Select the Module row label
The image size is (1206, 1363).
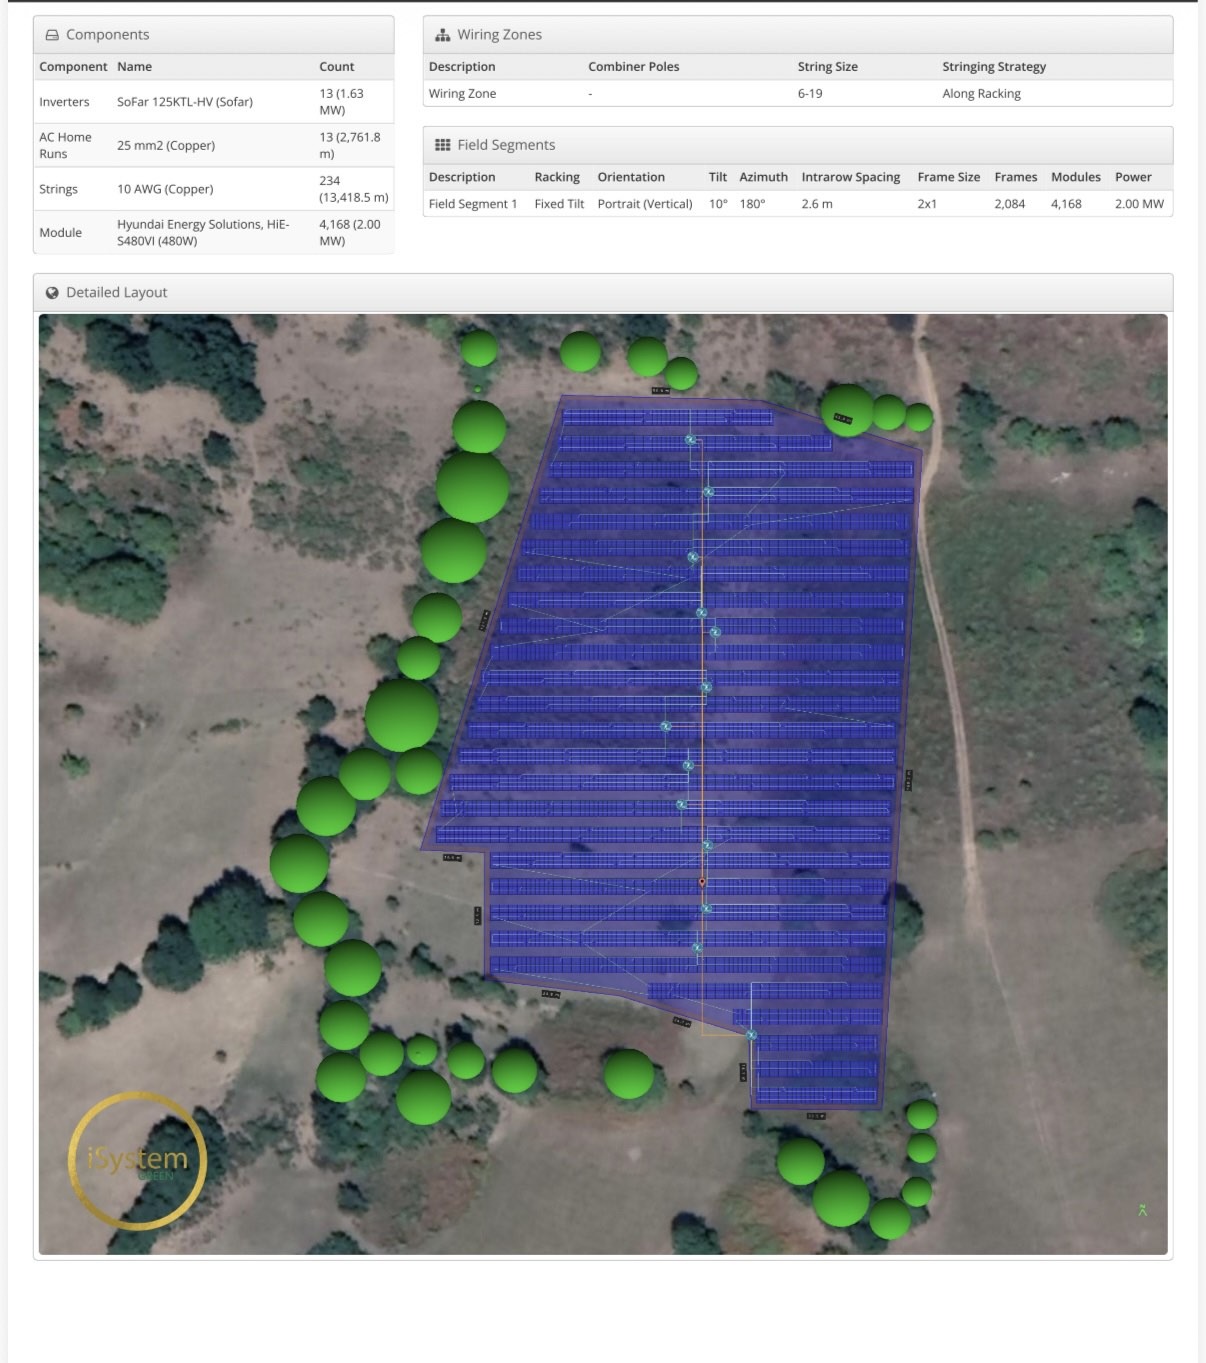[x=60, y=233]
